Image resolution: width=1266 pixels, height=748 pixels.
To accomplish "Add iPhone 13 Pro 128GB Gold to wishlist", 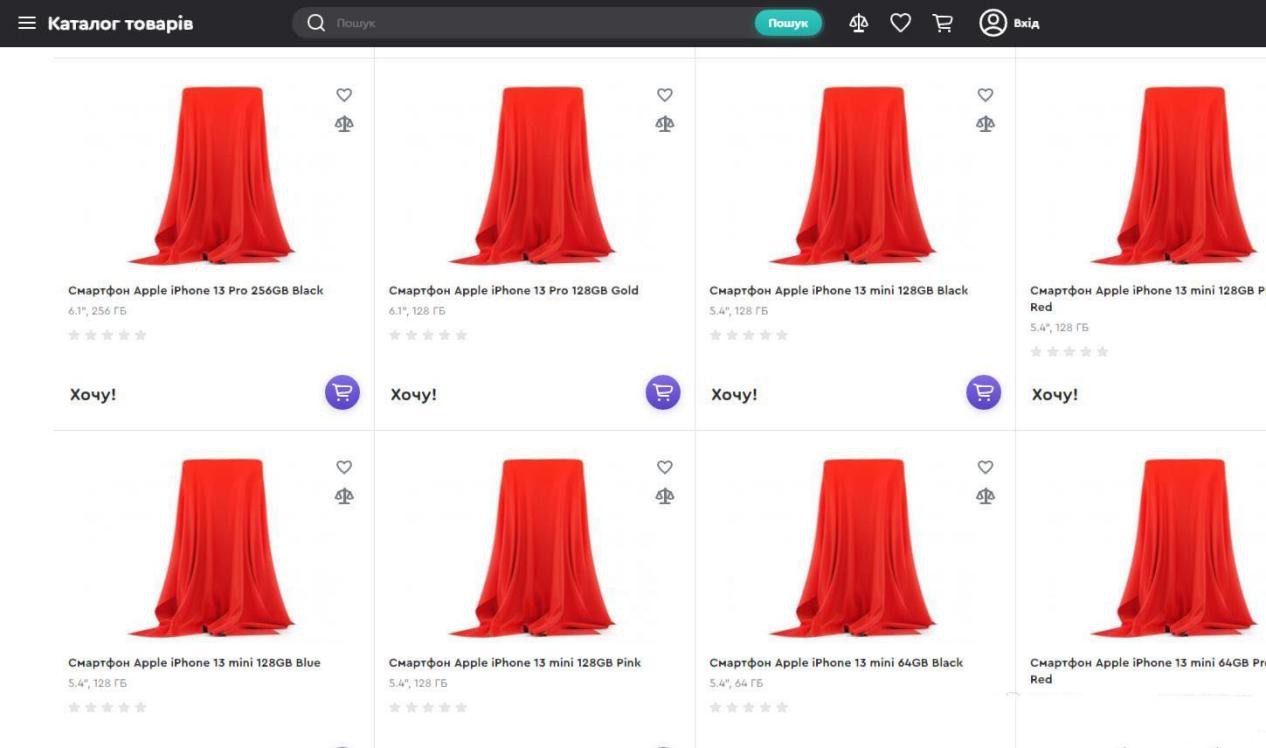I will 664,95.
